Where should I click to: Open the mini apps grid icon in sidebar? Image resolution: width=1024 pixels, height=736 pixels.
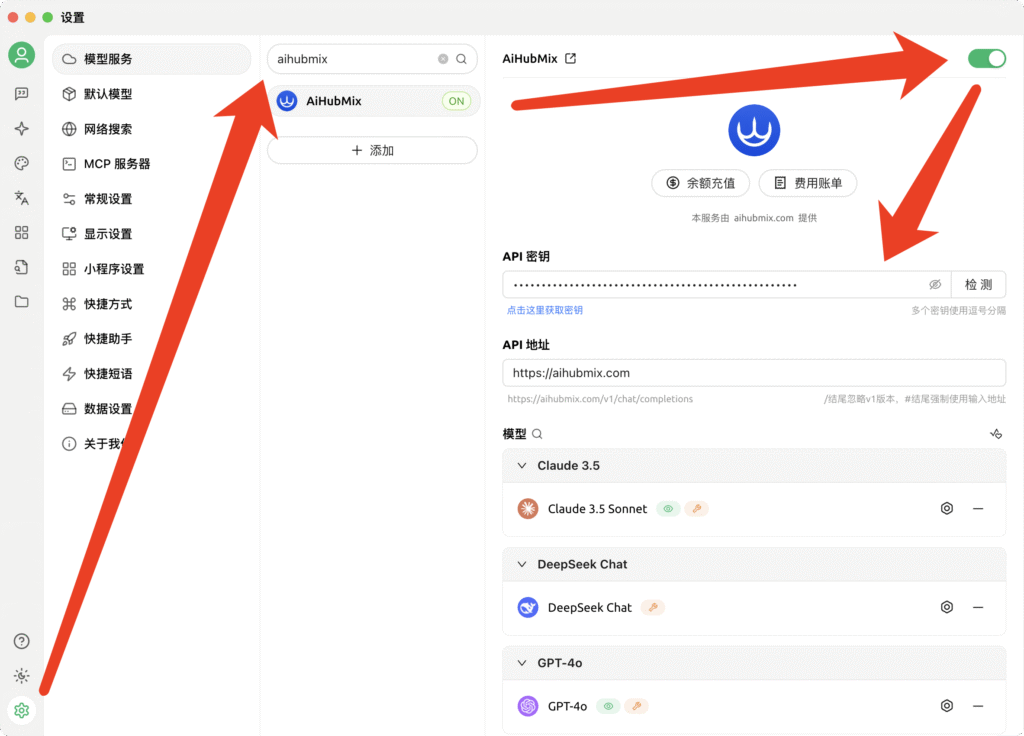point(22,233)
